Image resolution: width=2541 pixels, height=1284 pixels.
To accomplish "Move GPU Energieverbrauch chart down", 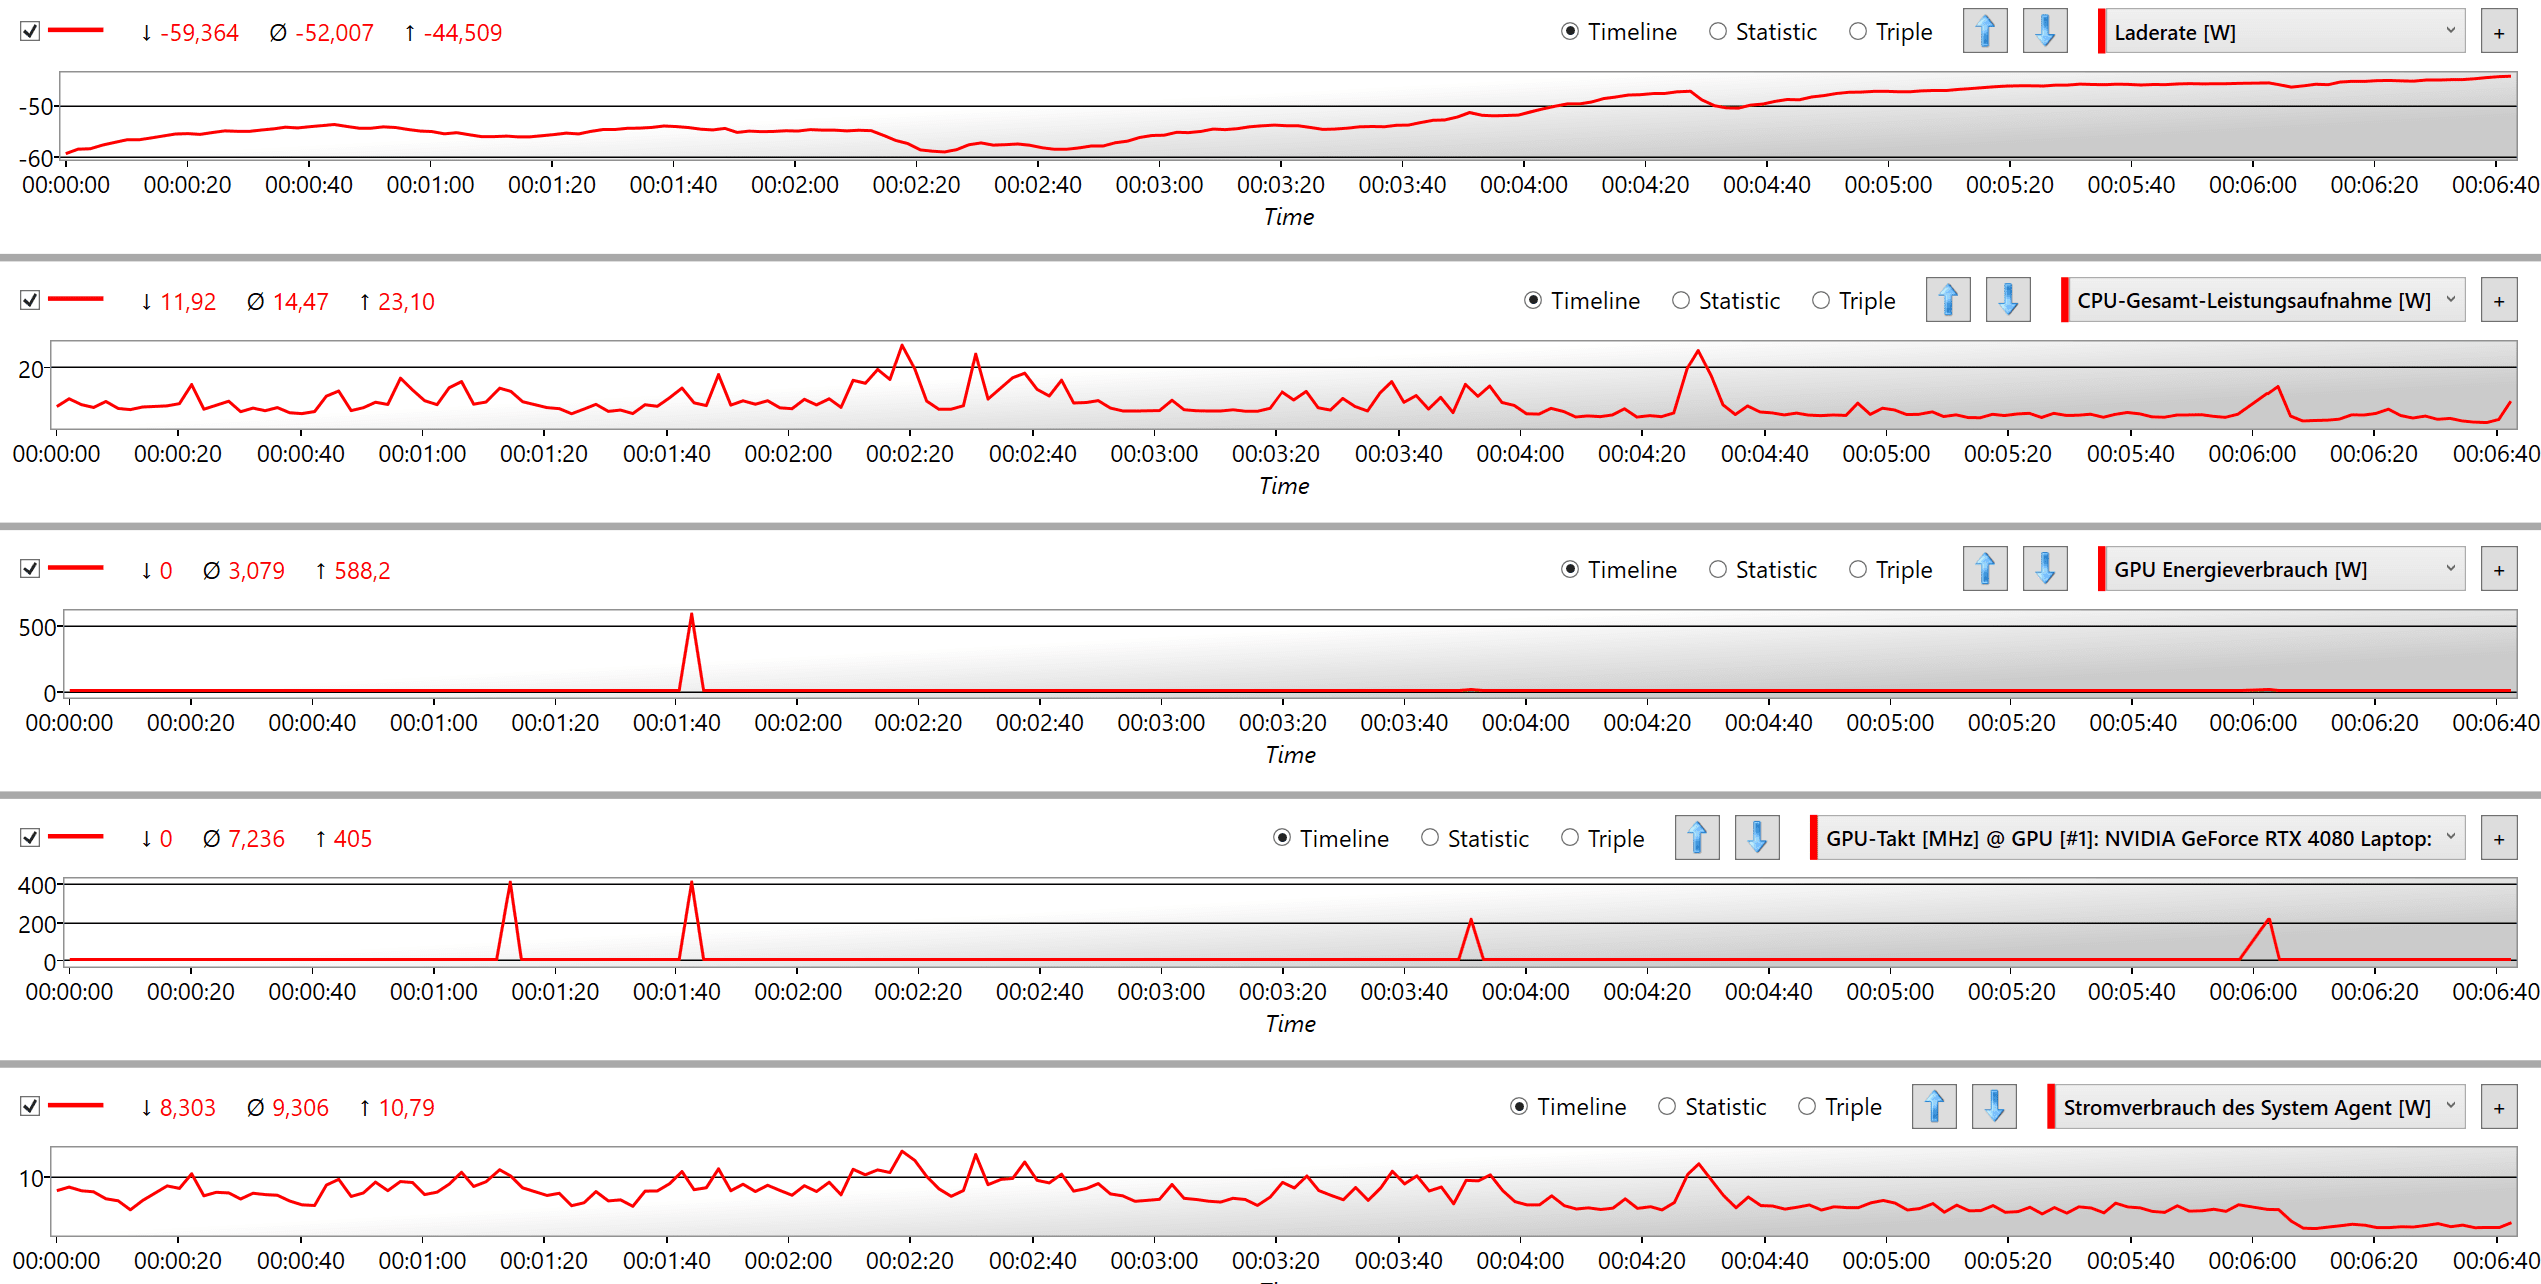I will click(2045, 569).
